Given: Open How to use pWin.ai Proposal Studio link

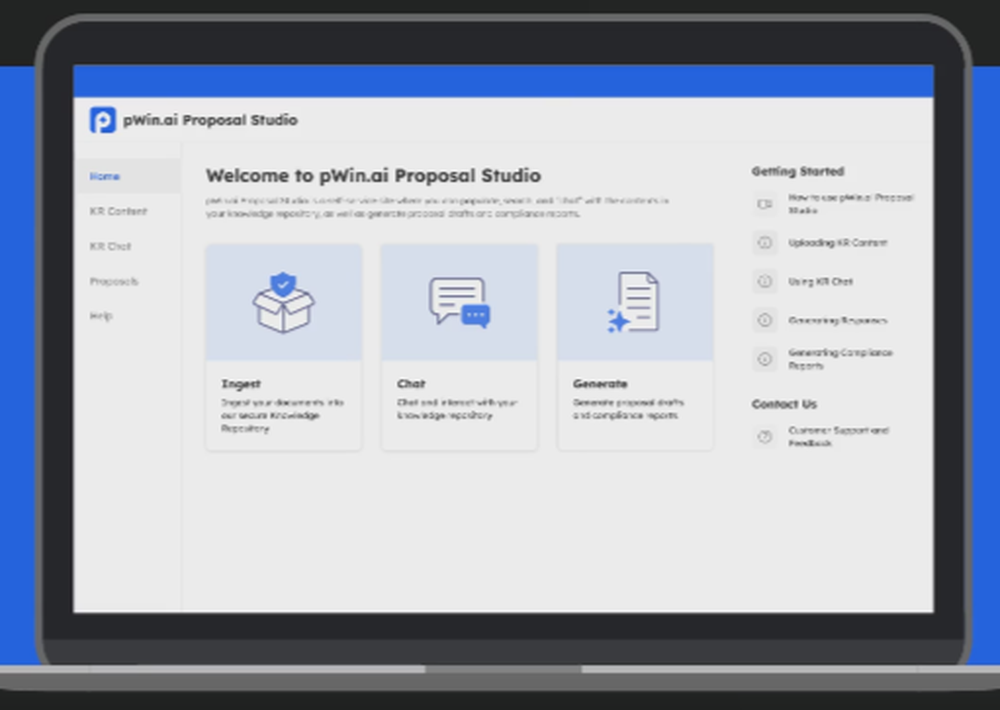Looking at the screenshot, I should coord(851,203).
